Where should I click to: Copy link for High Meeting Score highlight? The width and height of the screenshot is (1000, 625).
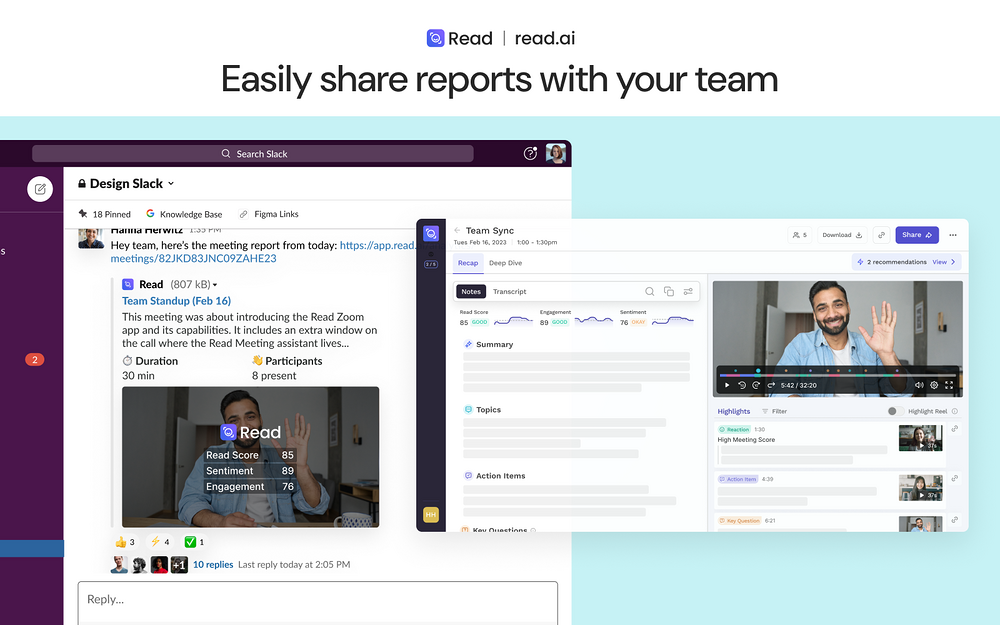tap(955, 429)
